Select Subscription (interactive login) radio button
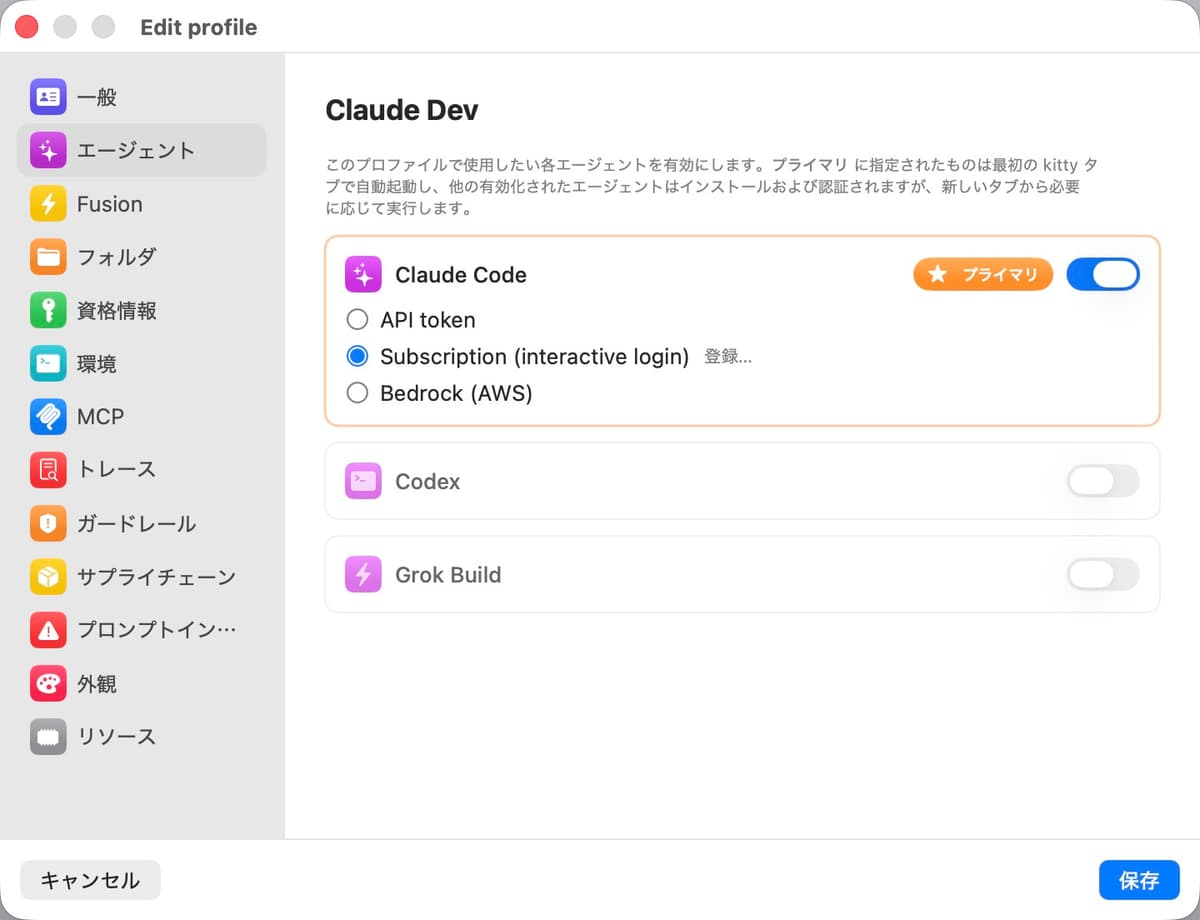Viewport: 1200px width, 920px height. point(357,356)
